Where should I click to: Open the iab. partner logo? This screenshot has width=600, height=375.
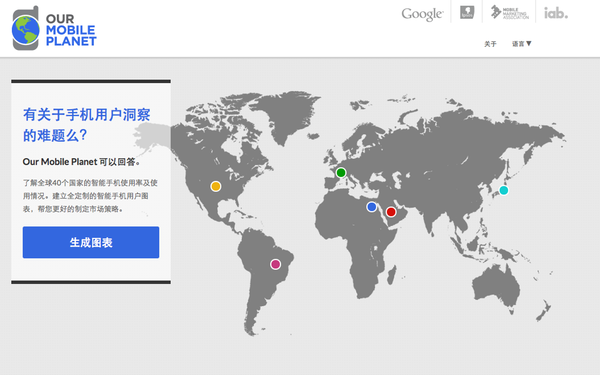[556, 13]
